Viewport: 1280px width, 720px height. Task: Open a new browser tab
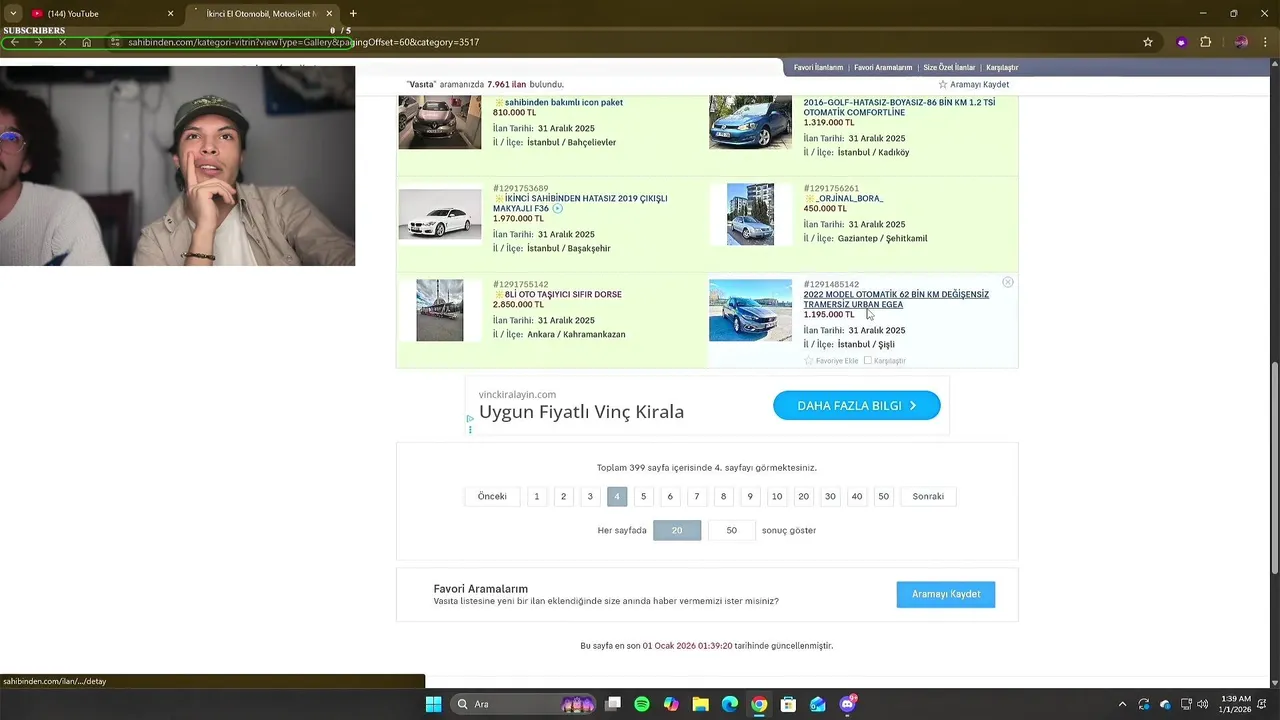pos(353,14)
